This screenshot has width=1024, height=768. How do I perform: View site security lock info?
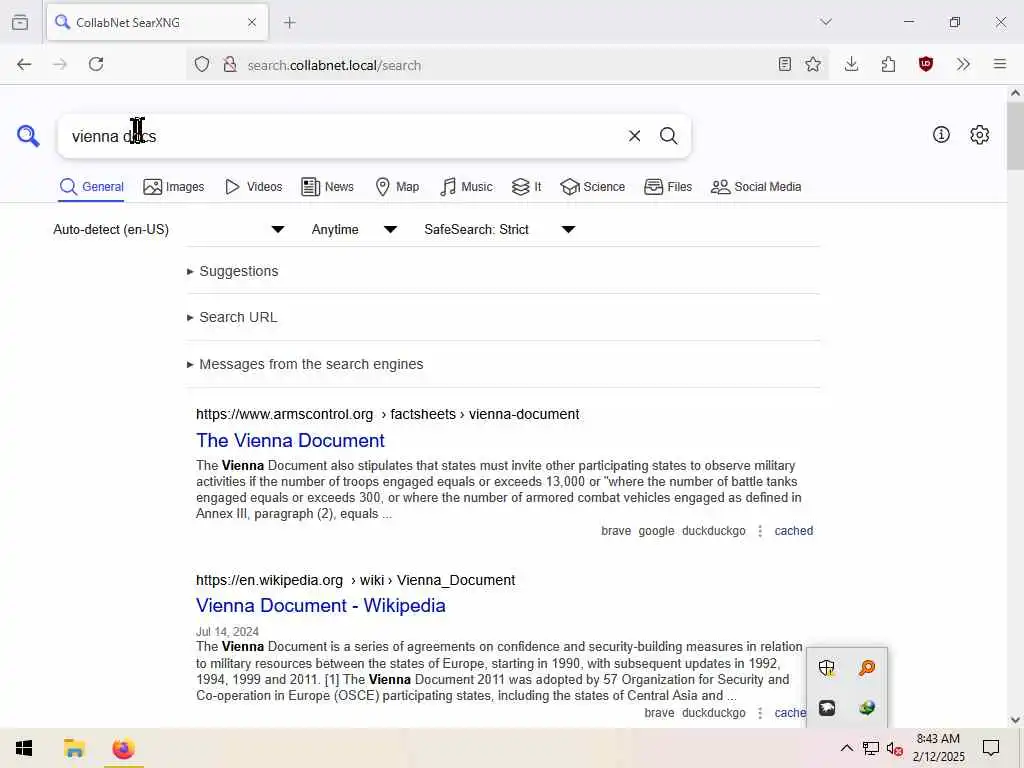coord(230,64)
